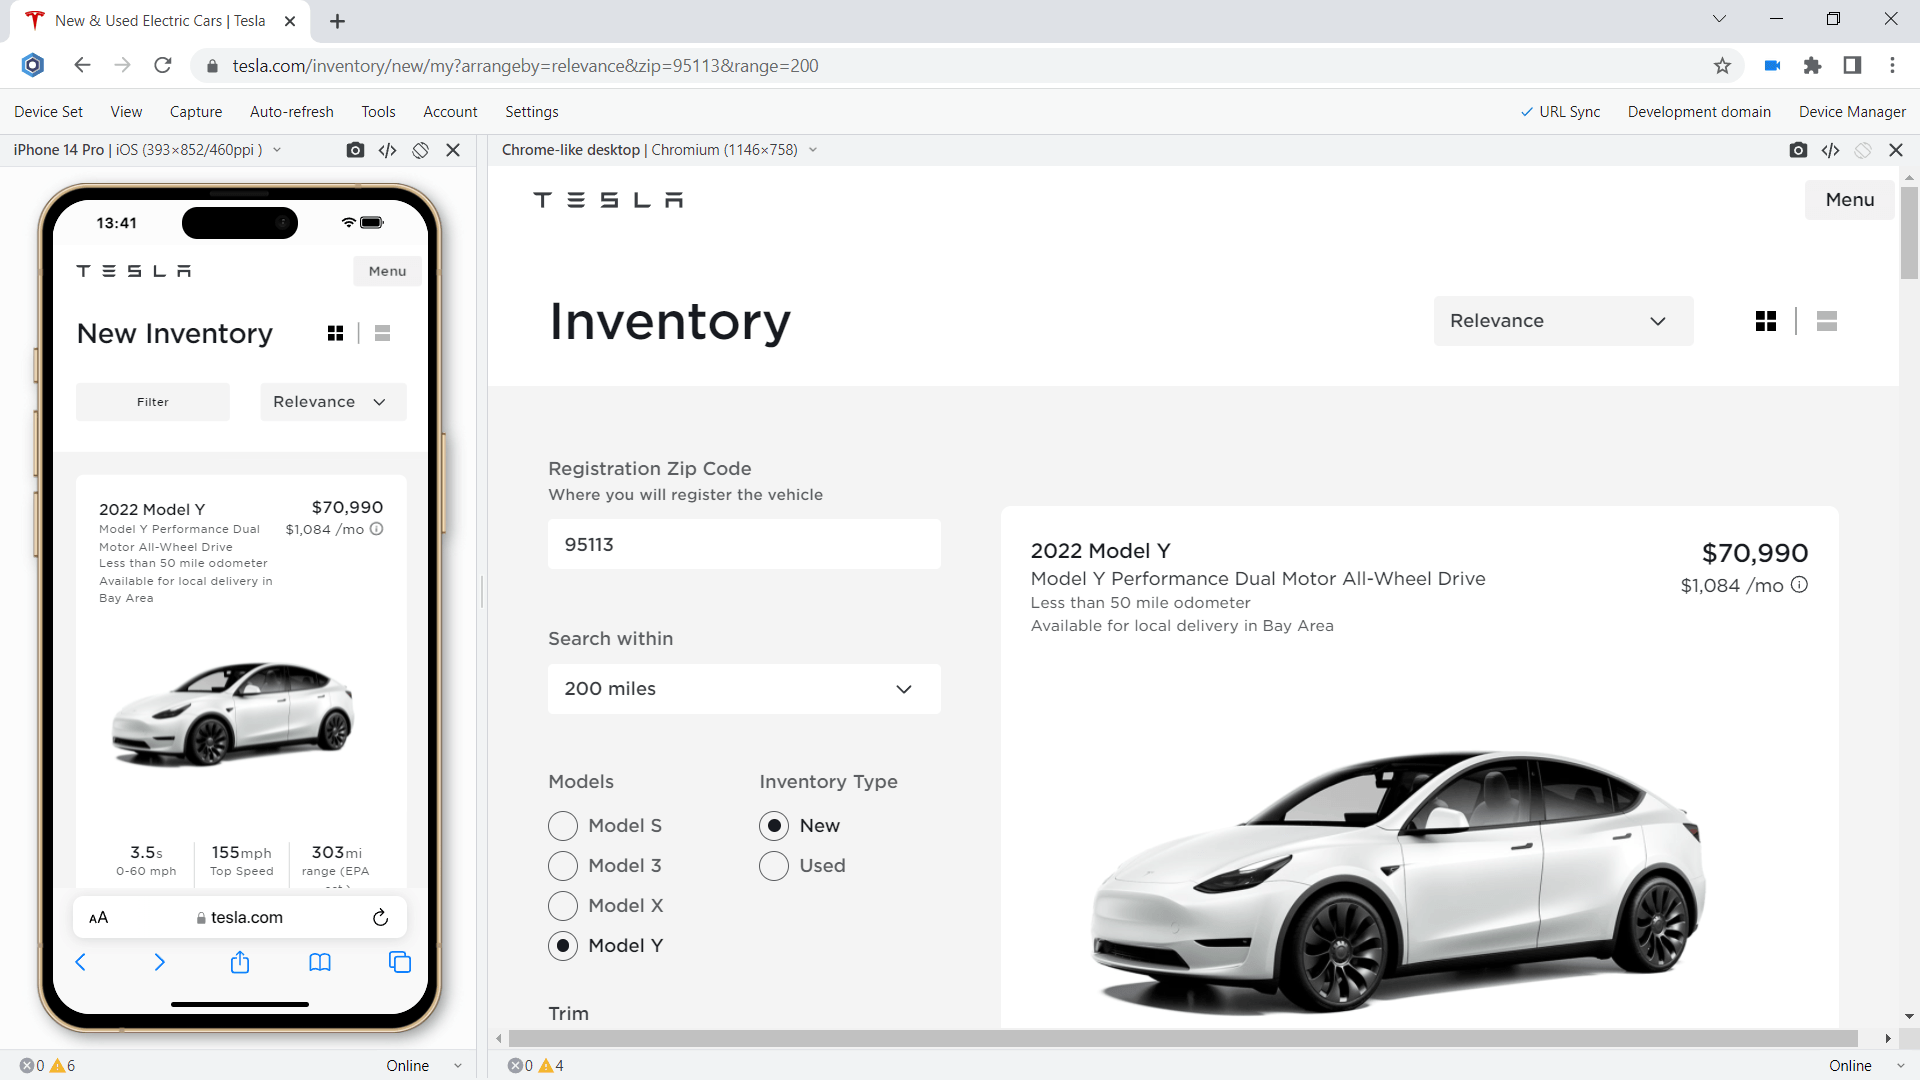Open the iPhone 14 Pro device selector chevron
Screen dimensions: 1920x1080
point(276,150)
